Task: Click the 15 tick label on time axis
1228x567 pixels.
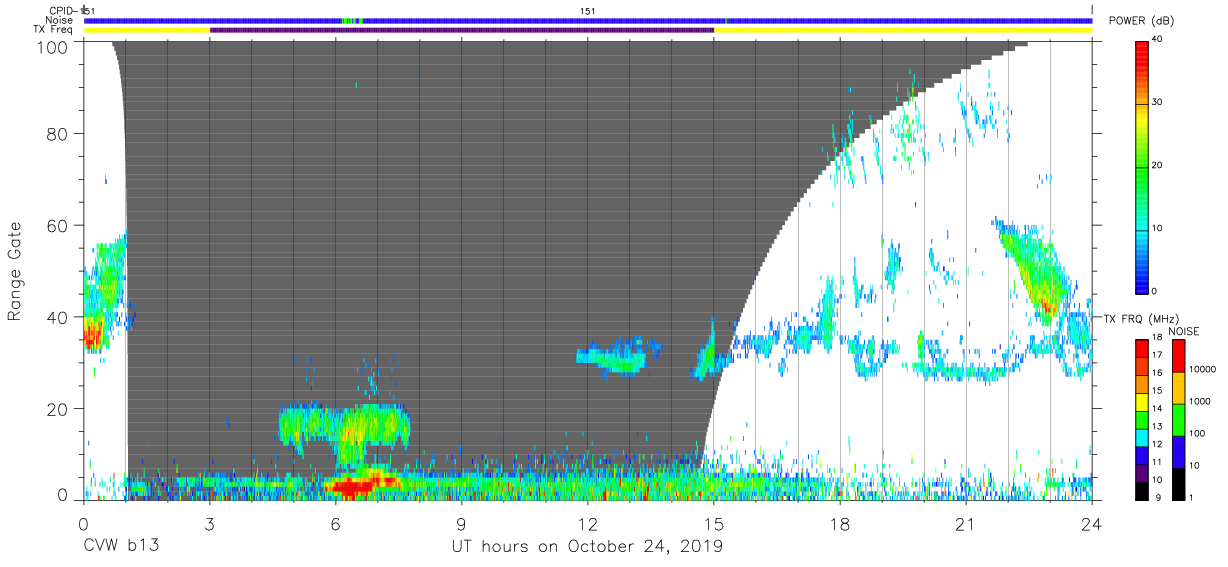Action: coord(713,524)
